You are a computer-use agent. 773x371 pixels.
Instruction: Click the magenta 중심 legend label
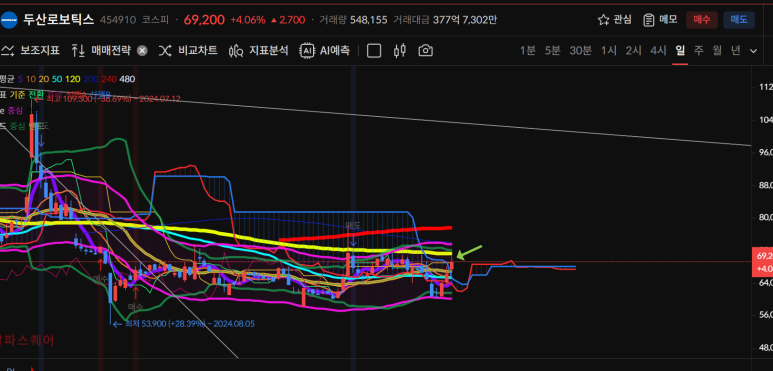point(15,110)
